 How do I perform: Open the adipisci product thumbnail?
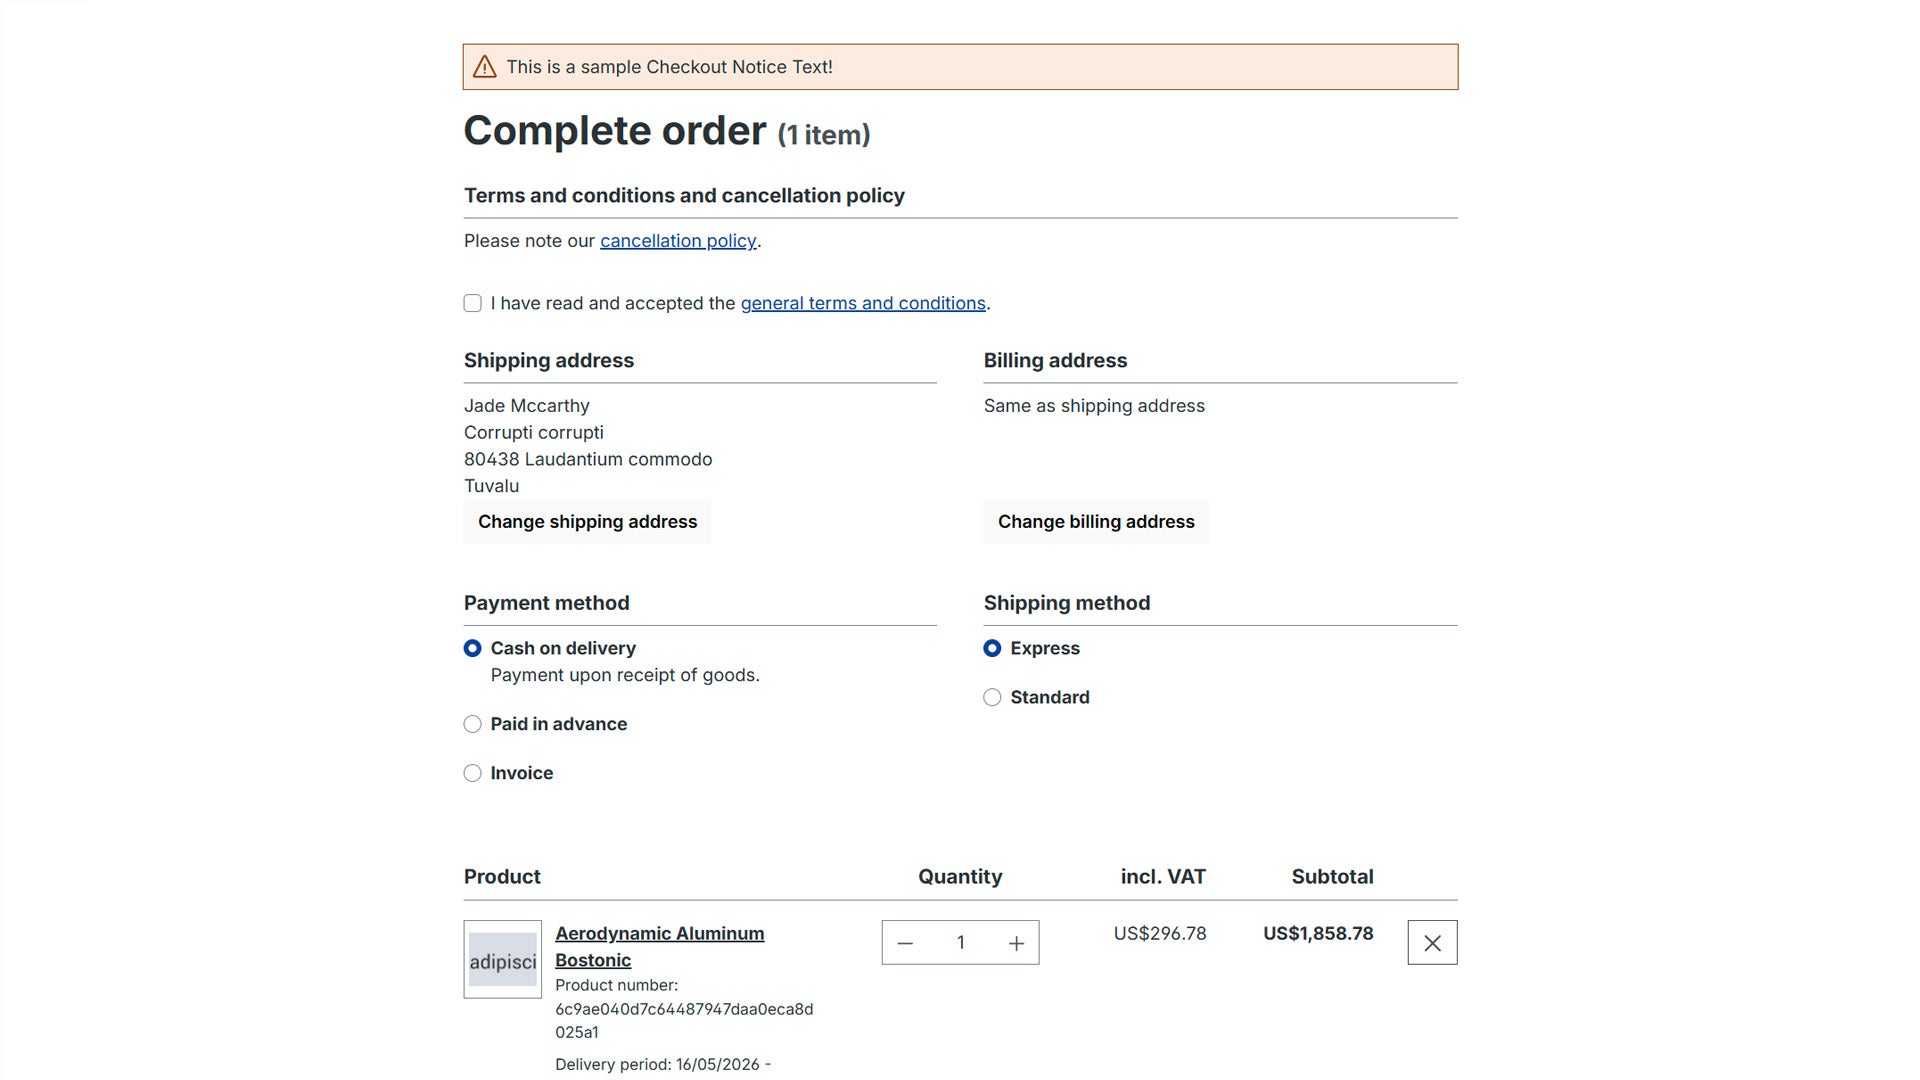pyautogui.click(x=503, y=960)
